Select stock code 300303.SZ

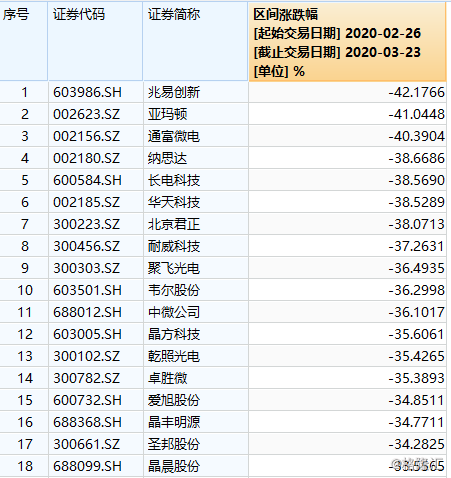[x=86, y=268]
